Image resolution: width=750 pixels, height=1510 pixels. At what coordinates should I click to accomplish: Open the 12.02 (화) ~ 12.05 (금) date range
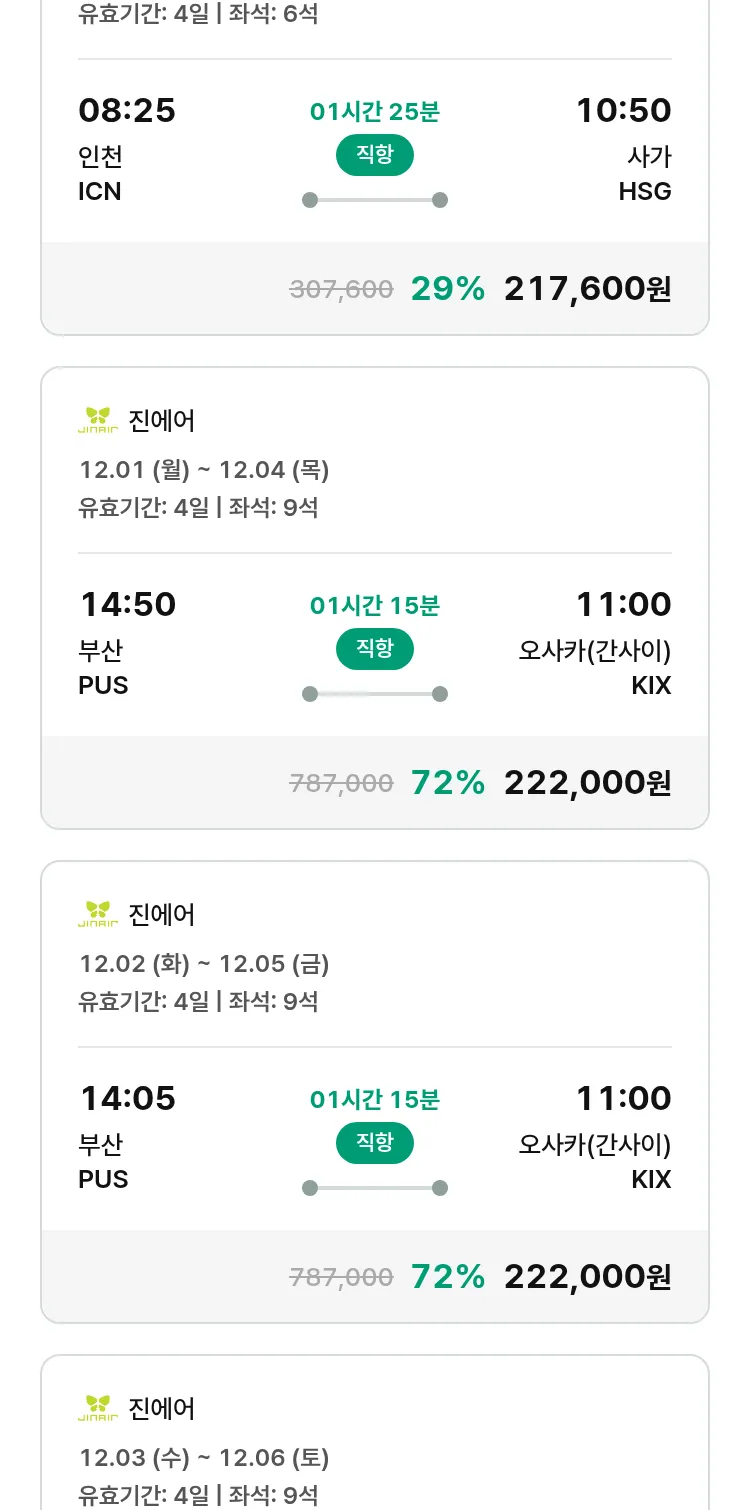pyautogui.click(x=204, y=963)
